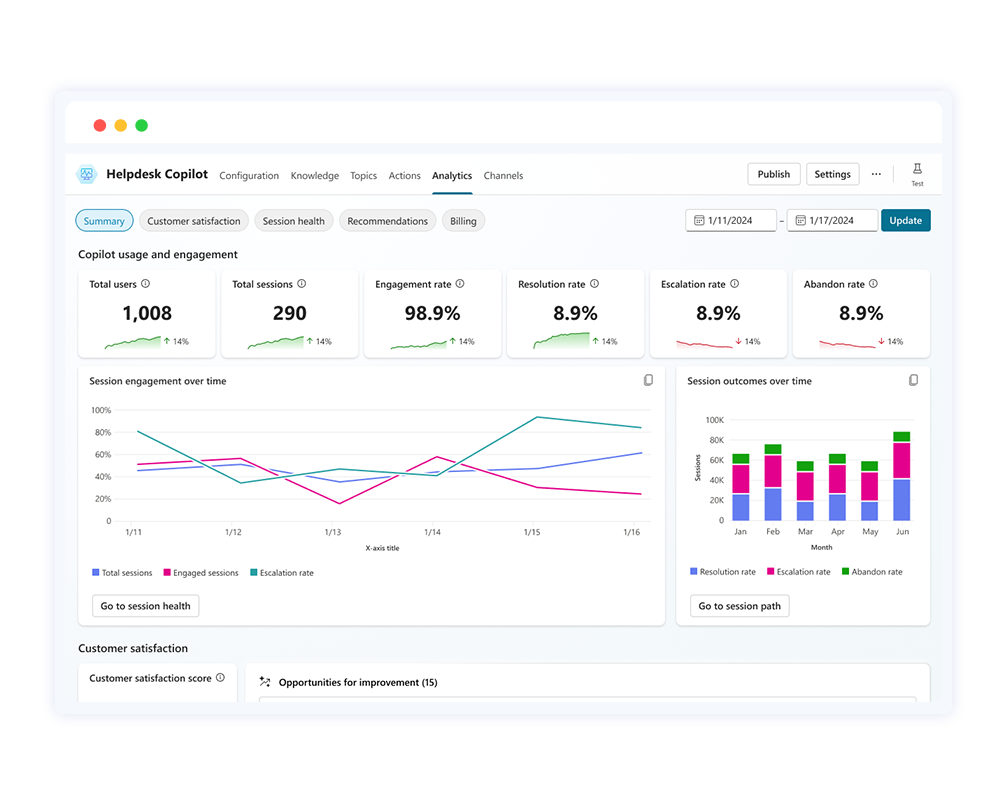
Task: Click the Abandon rate info icon
Action: pos(873,284)
